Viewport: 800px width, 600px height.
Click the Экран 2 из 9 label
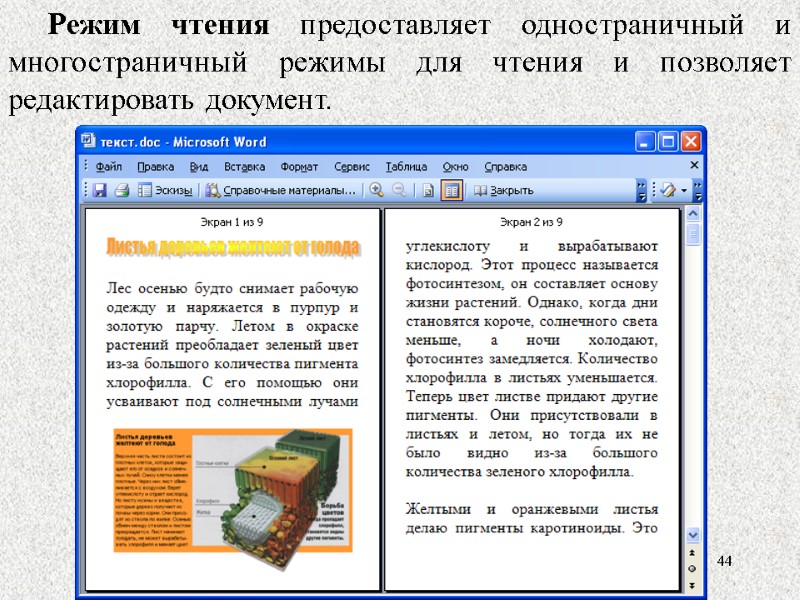pyautogui.click(x=531, y=222)
